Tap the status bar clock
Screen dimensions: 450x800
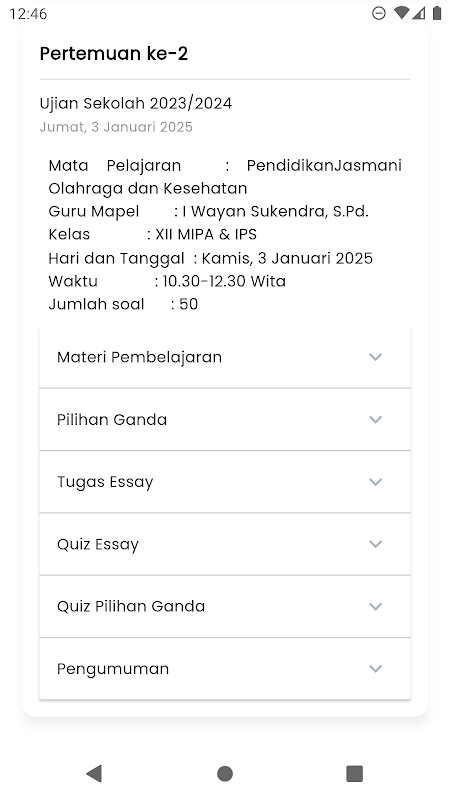click(28, 14)
